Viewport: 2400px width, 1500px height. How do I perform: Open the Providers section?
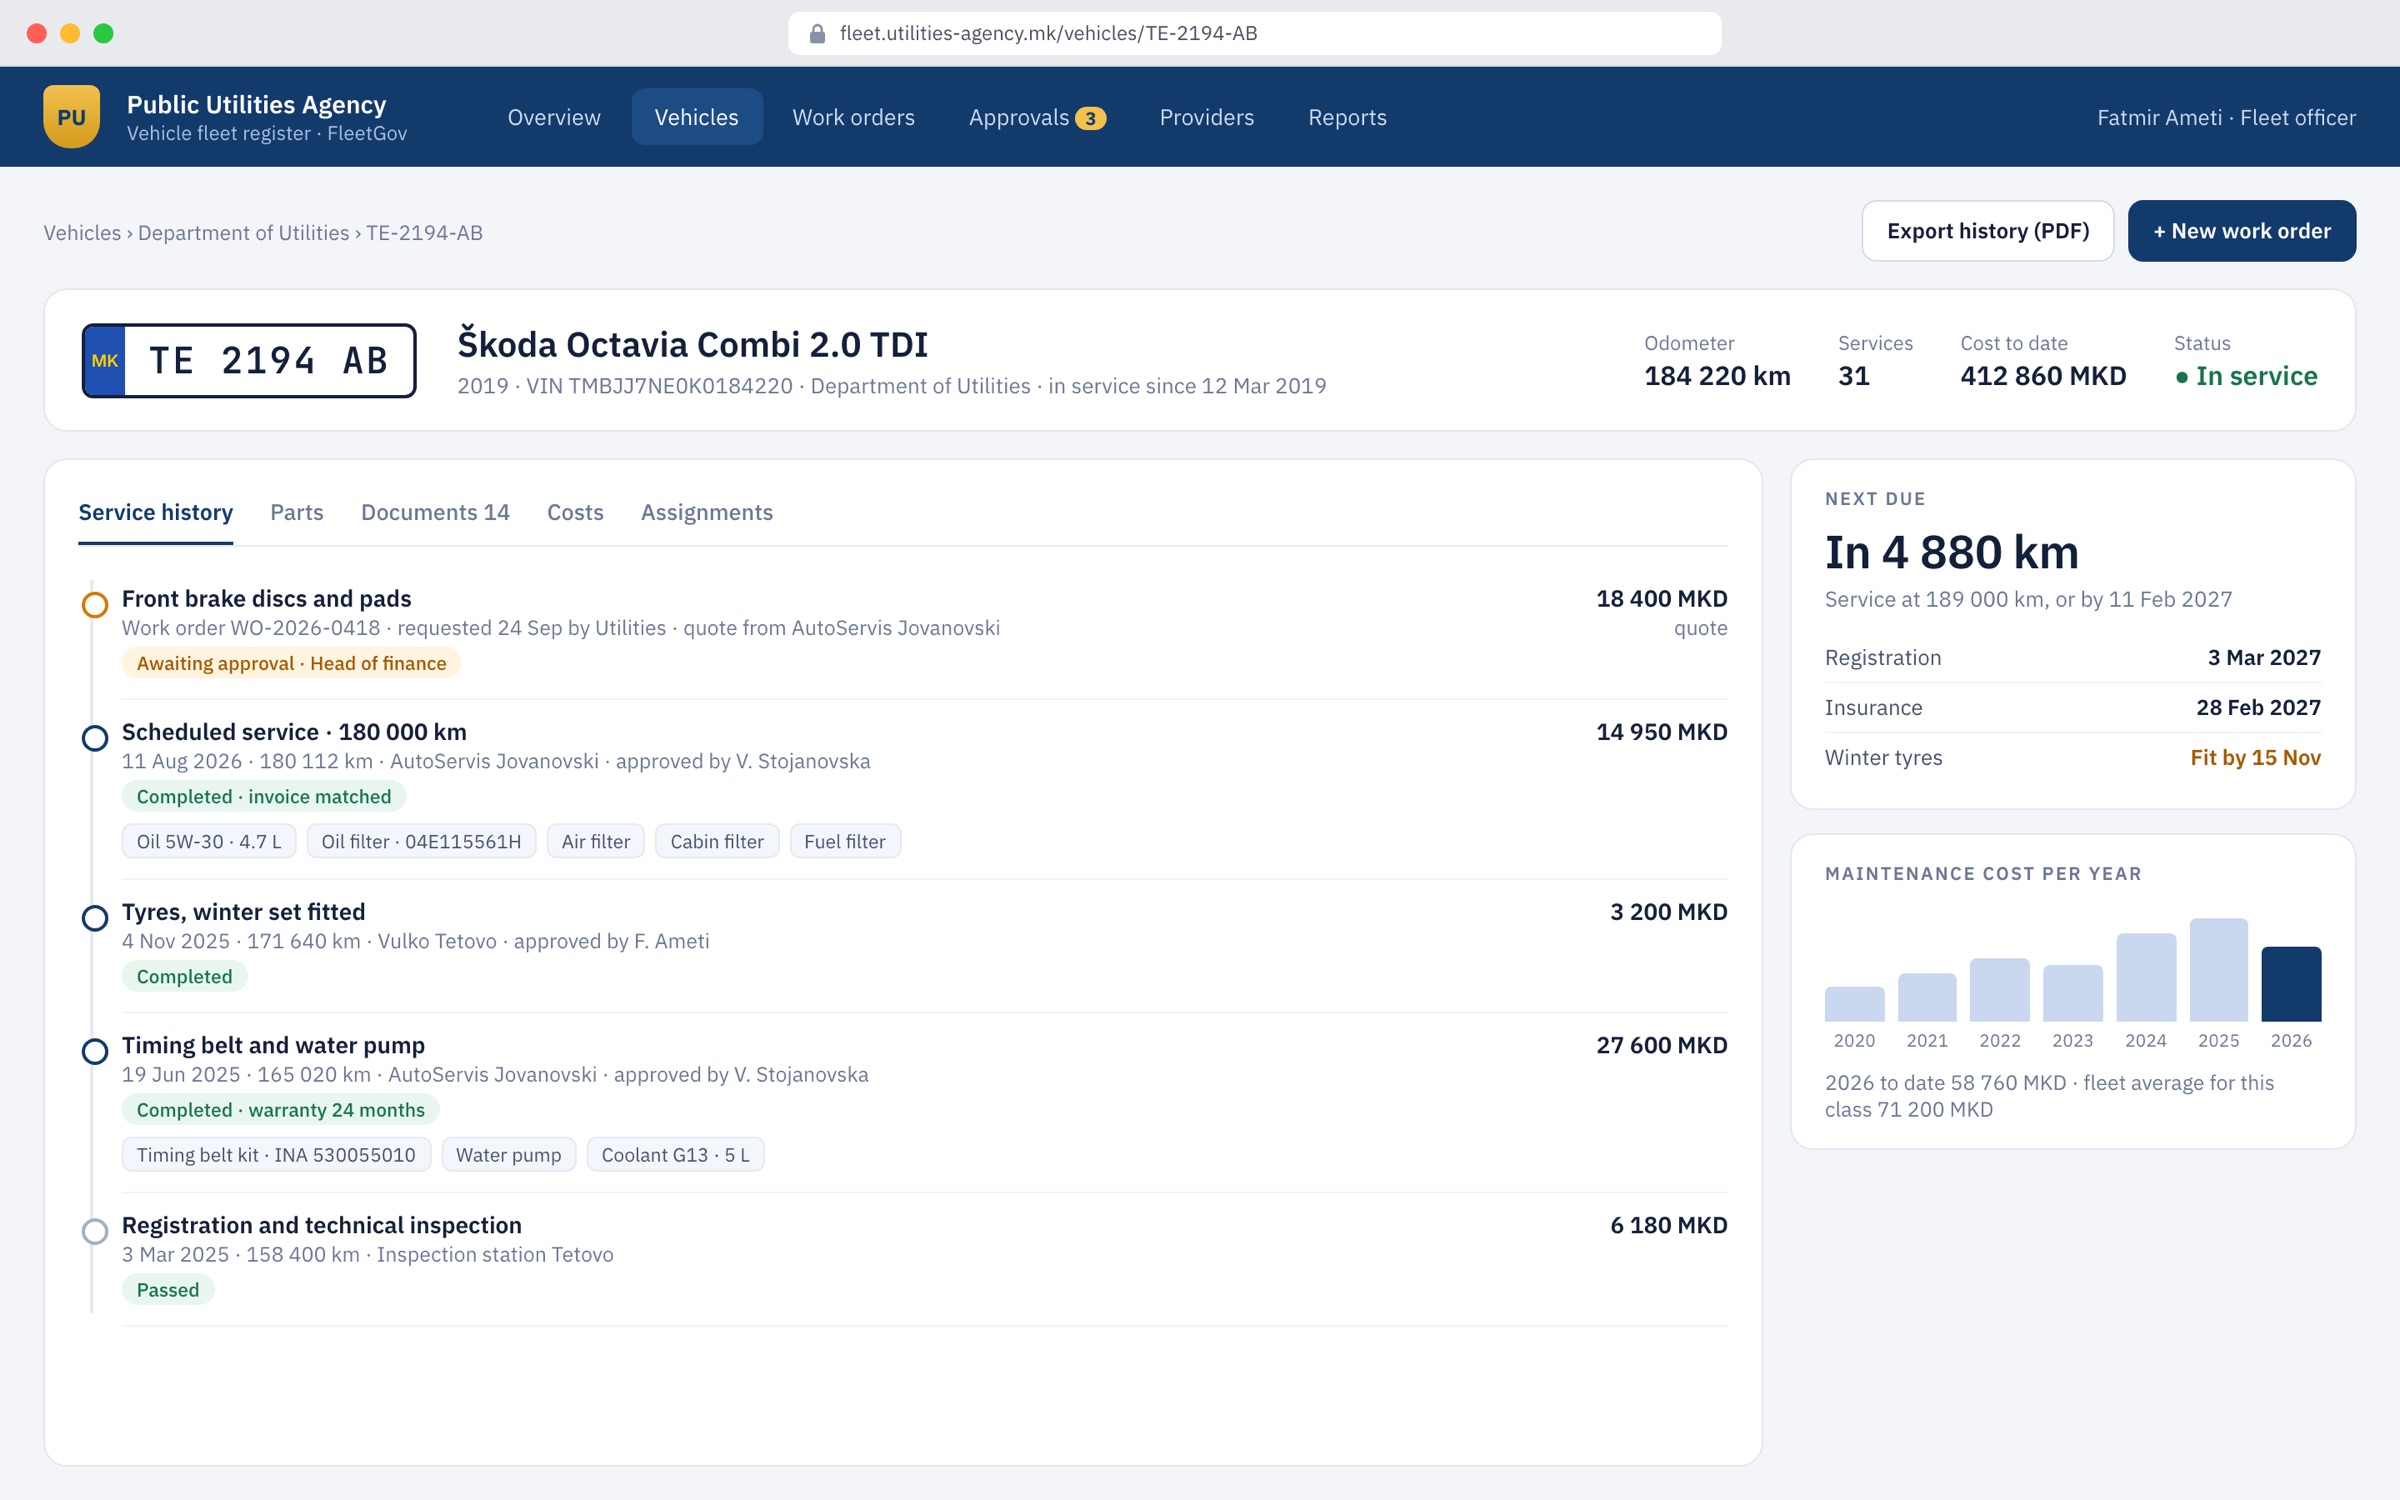pyautogui.click(x=1207, y=117)
